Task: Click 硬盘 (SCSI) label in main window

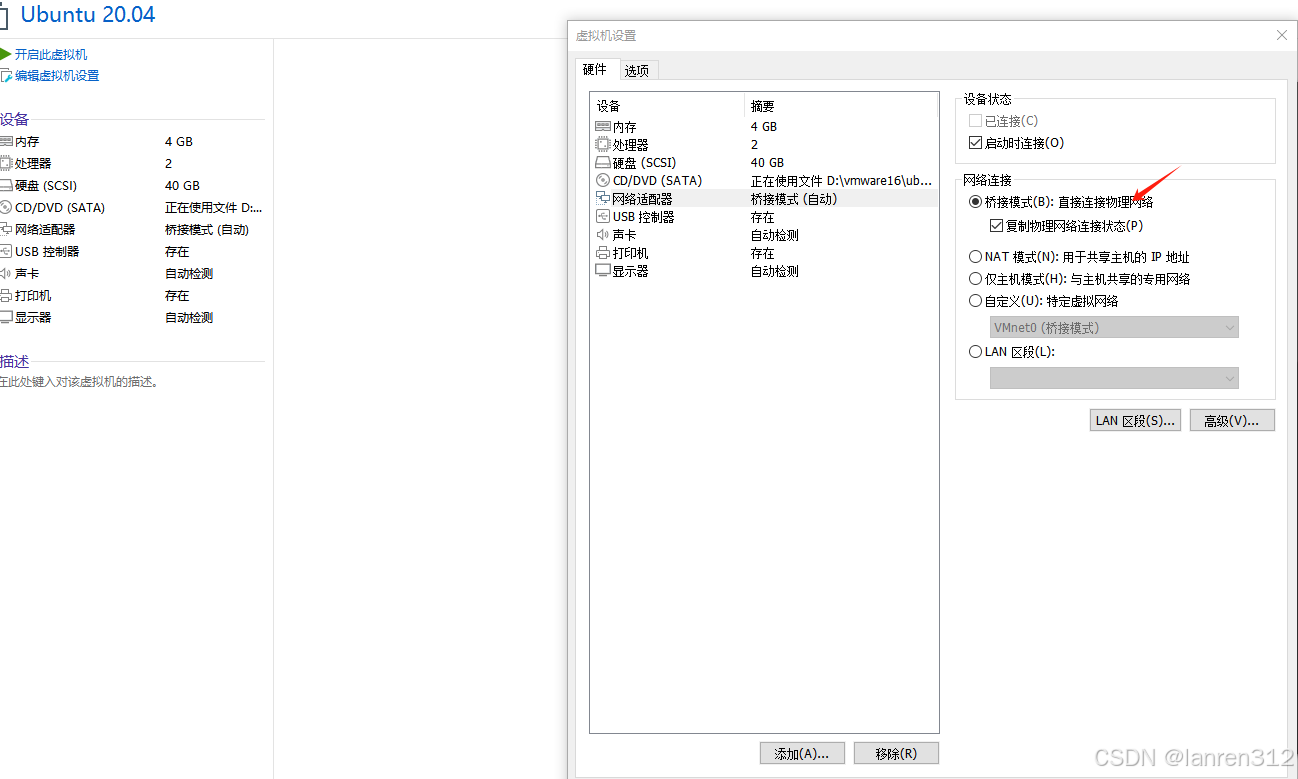Action: (46, 186)
